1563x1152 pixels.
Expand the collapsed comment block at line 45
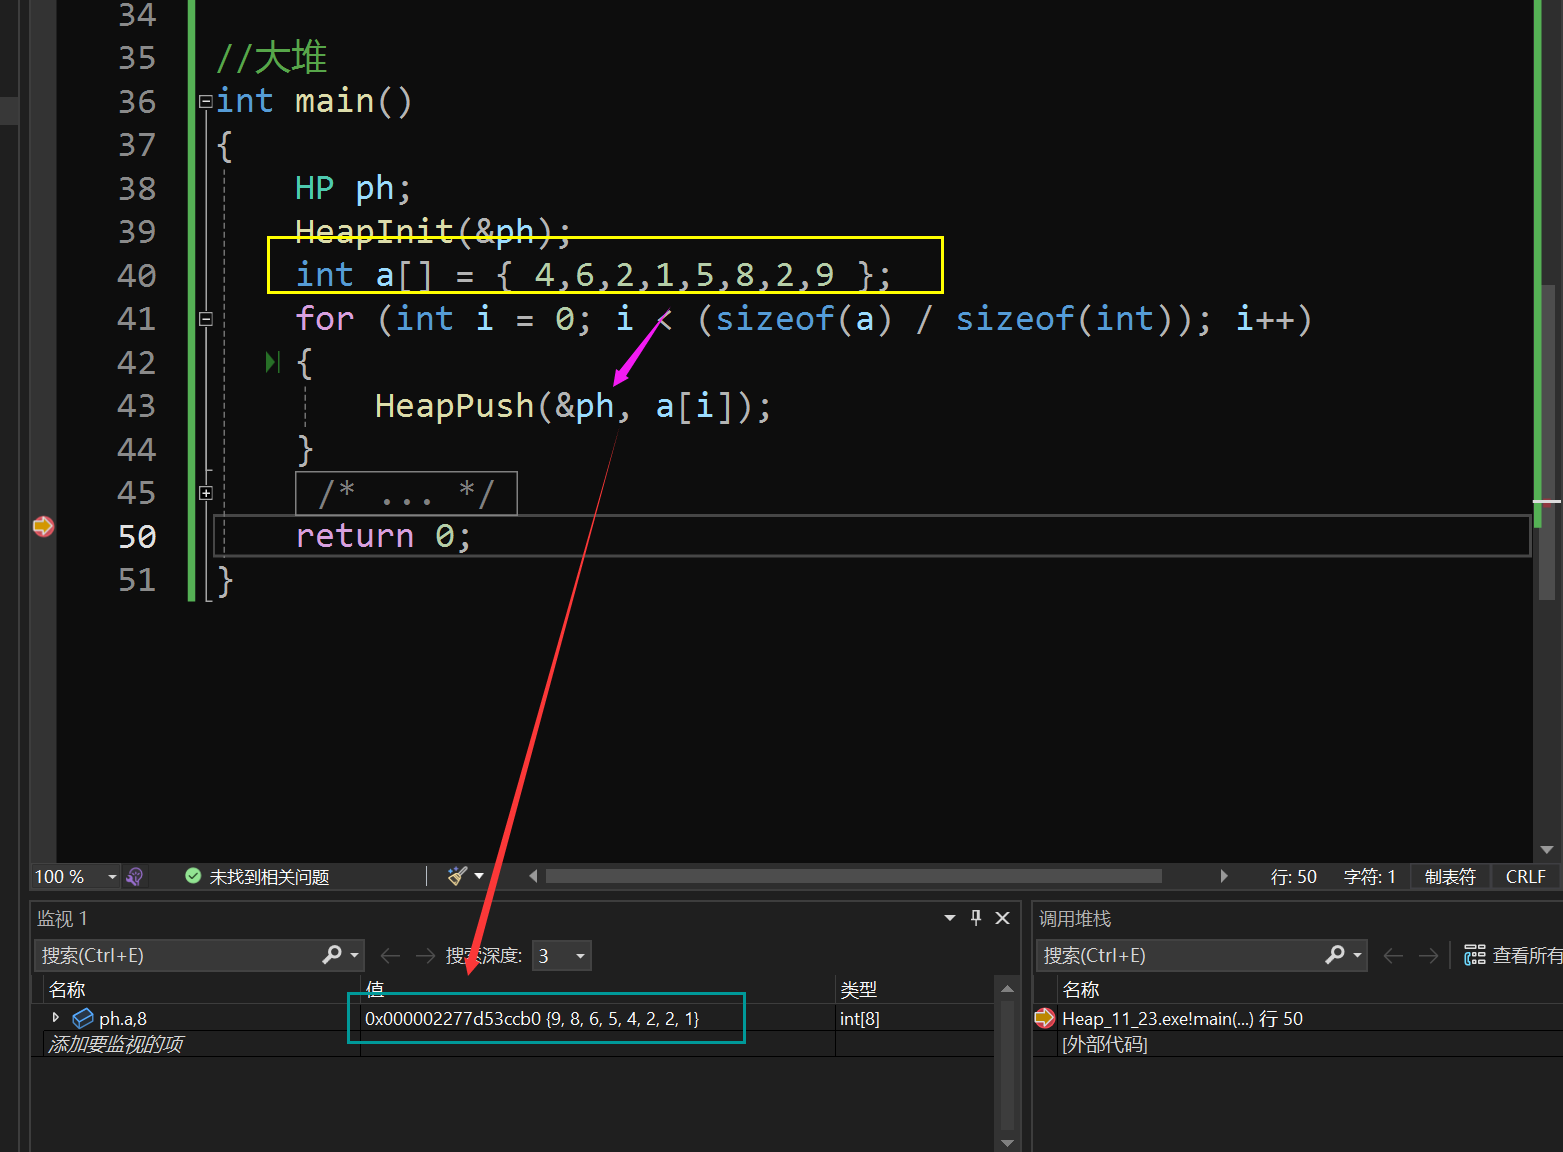pyautogui.click(x=205, y=493)
